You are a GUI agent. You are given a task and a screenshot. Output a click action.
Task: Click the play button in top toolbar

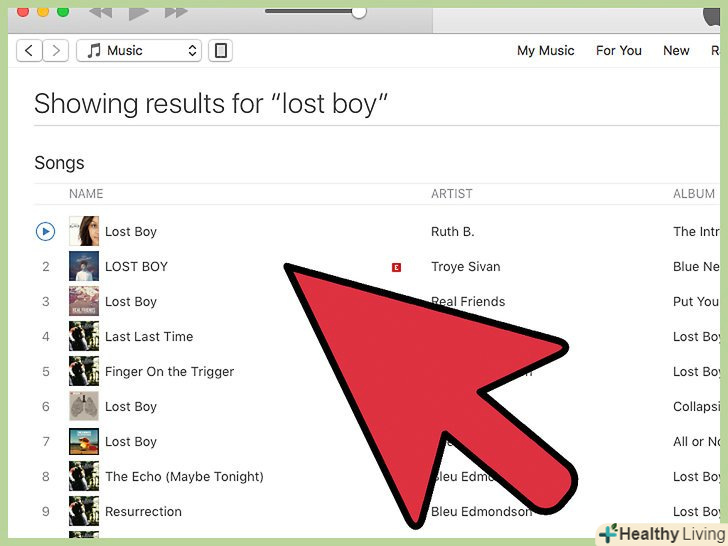138,13
